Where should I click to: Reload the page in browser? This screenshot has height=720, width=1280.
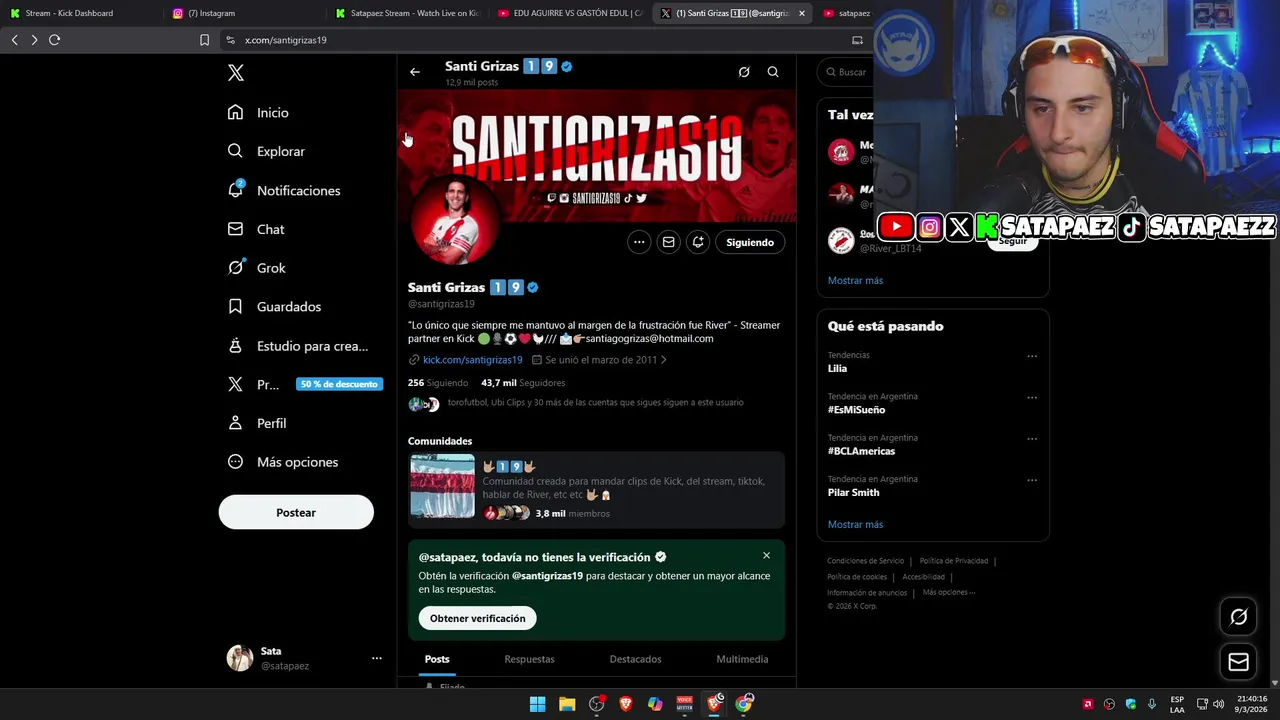coord(54,40)
